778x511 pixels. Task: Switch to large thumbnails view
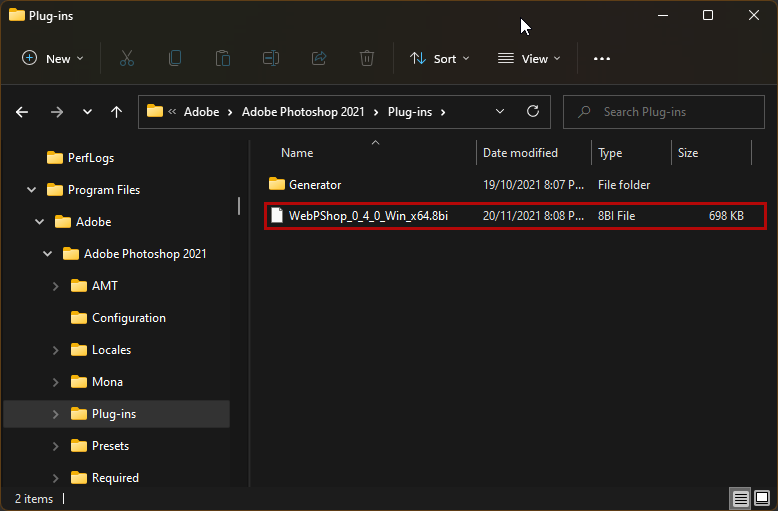tap(762, 497)
